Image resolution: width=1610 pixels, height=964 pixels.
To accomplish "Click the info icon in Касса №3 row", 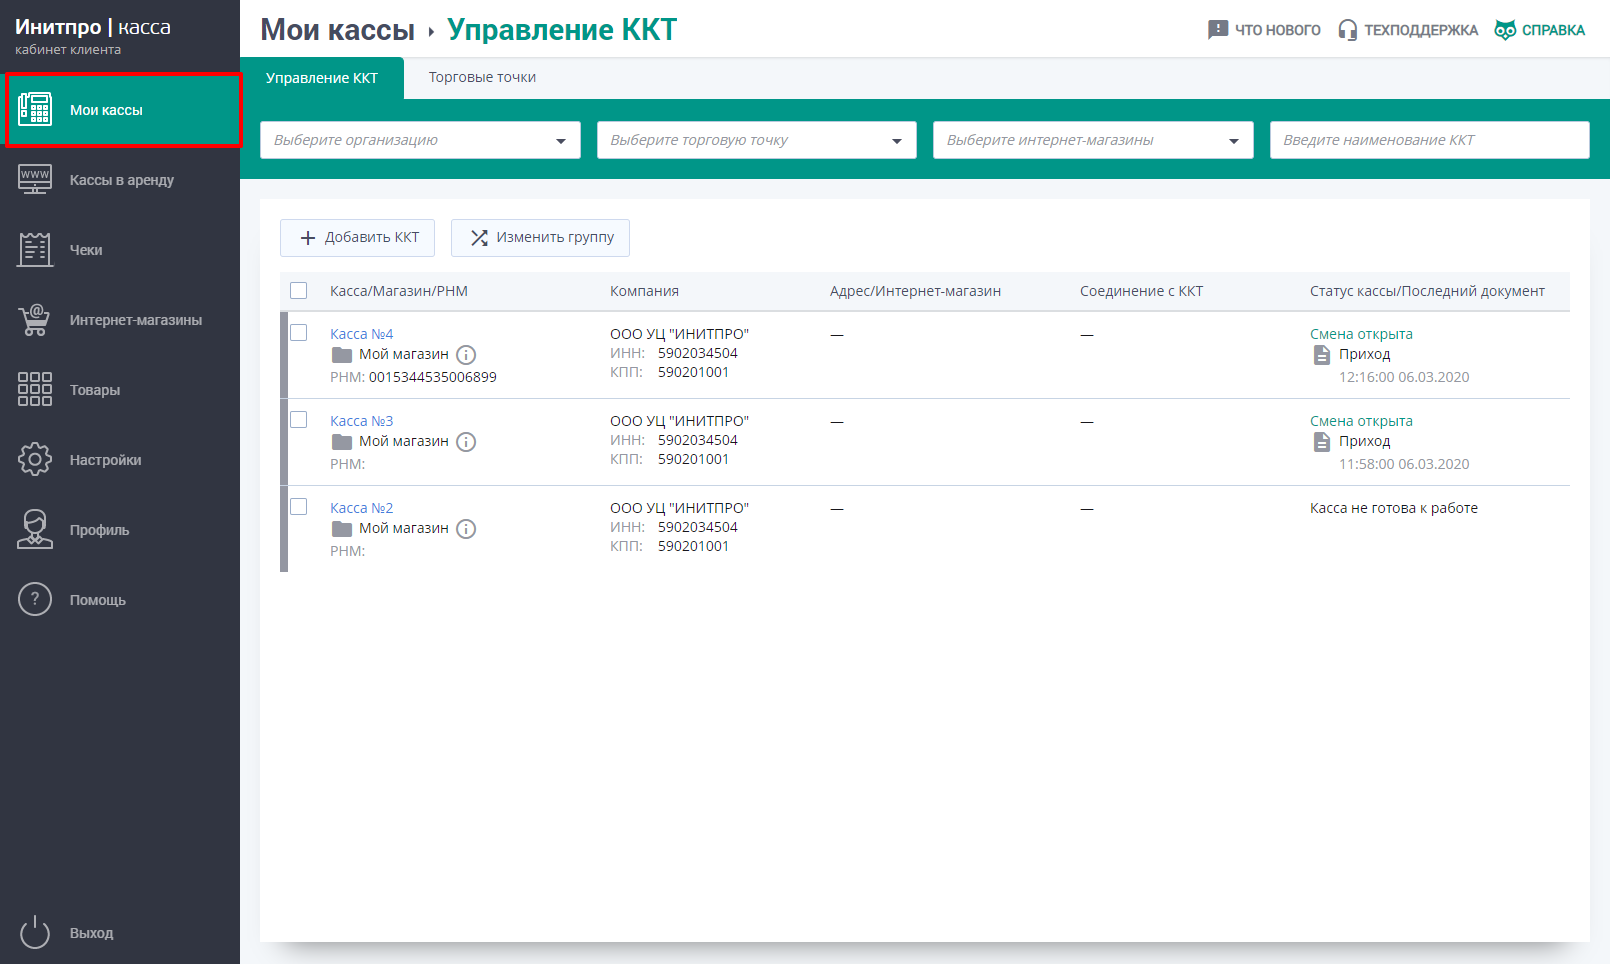I will [x=466, y=442].
